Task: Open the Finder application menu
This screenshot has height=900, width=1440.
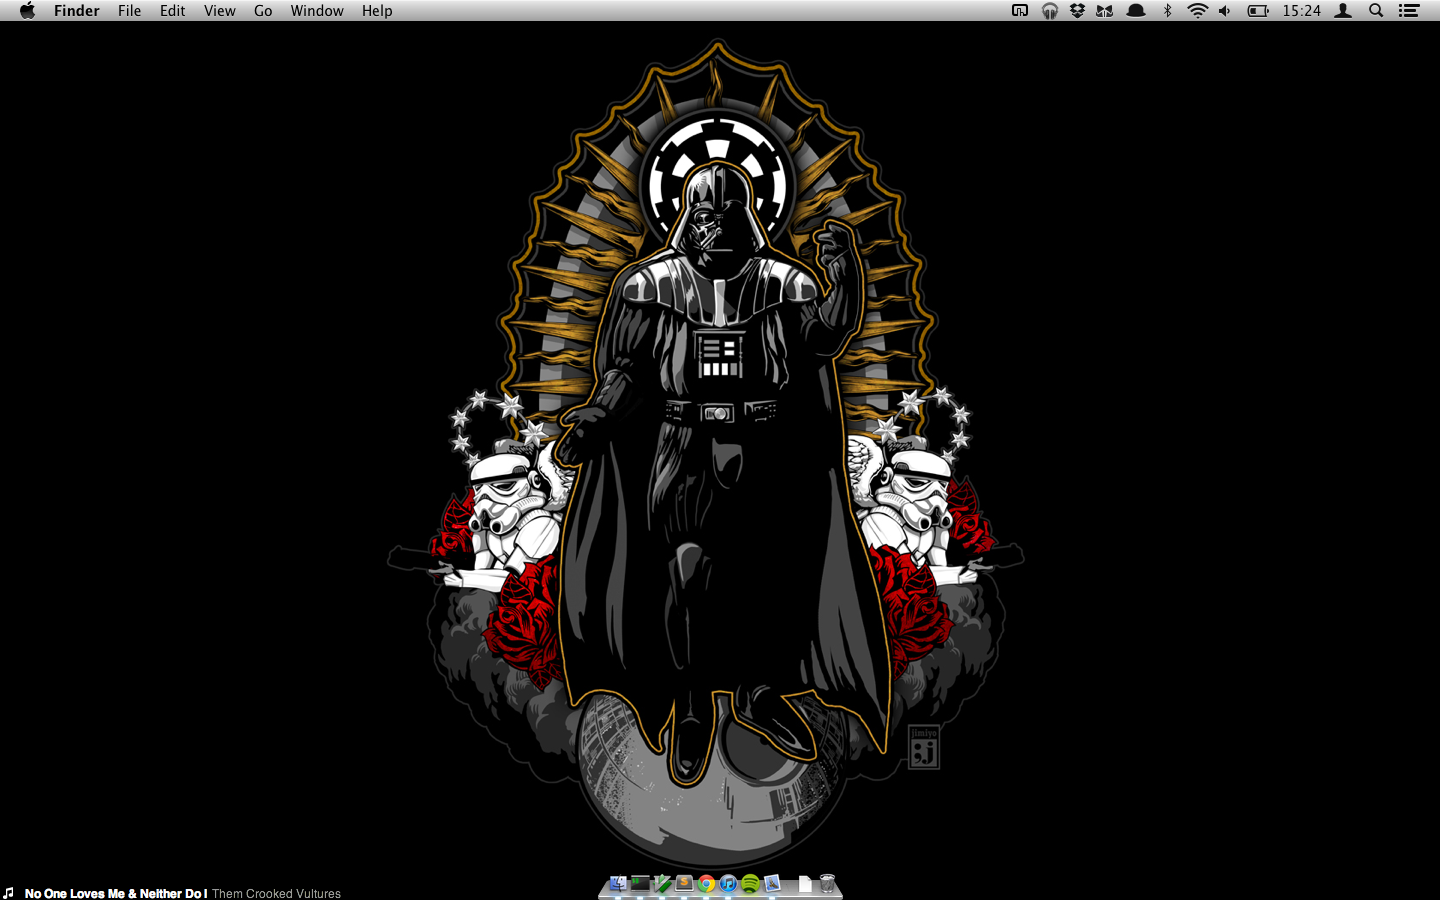Action: pos(77,10)
